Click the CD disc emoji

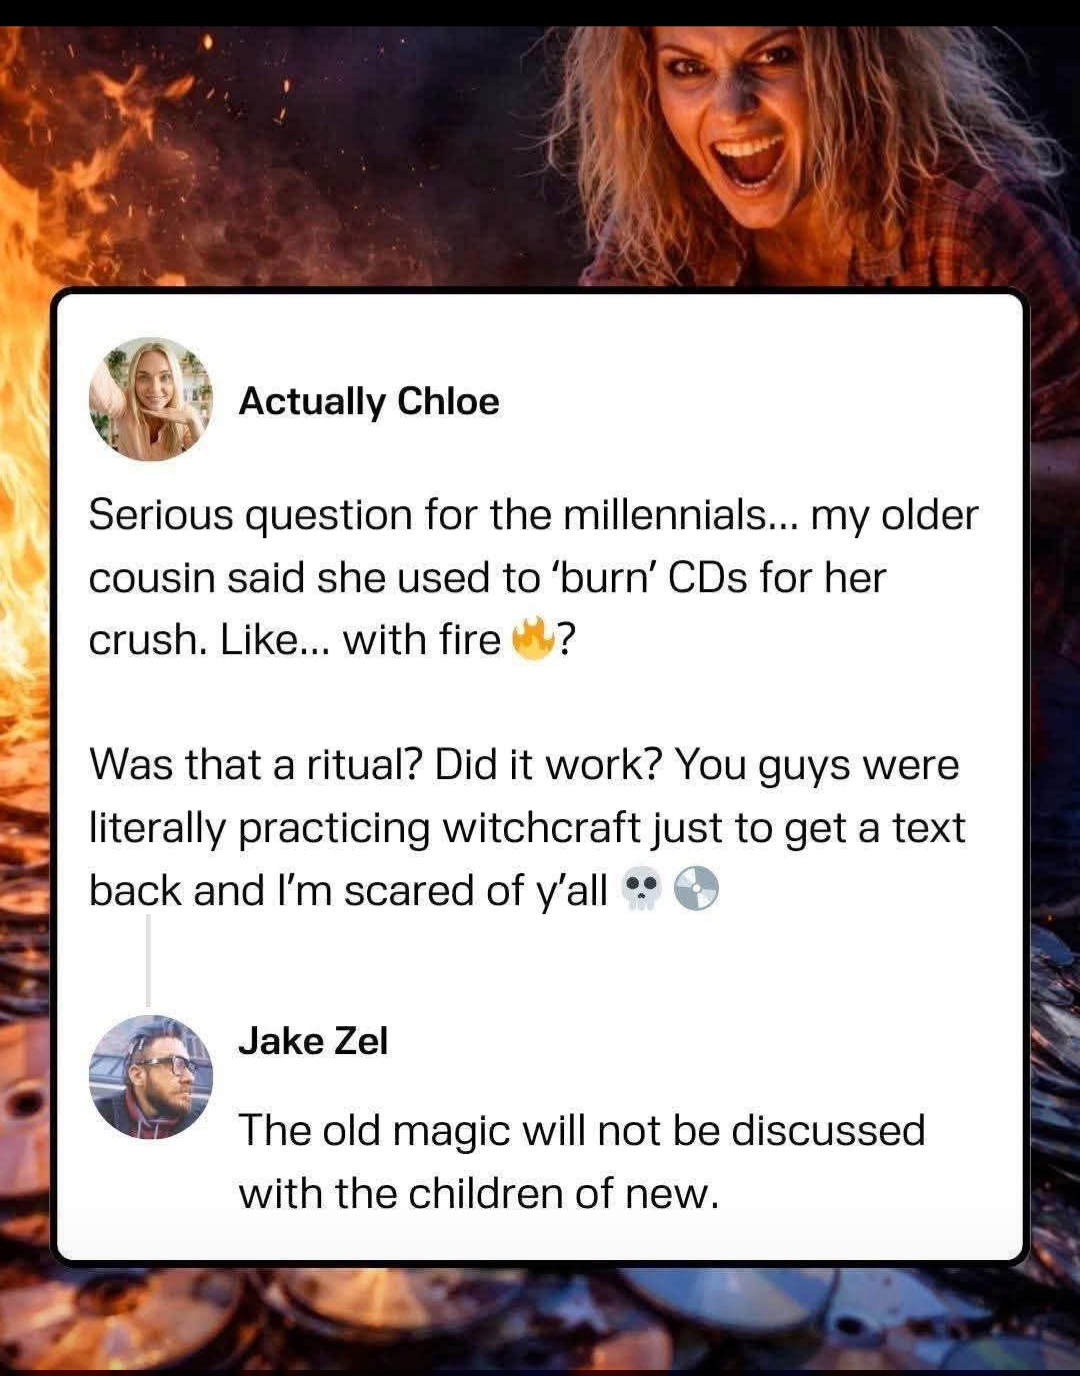[x=696, y=889]
